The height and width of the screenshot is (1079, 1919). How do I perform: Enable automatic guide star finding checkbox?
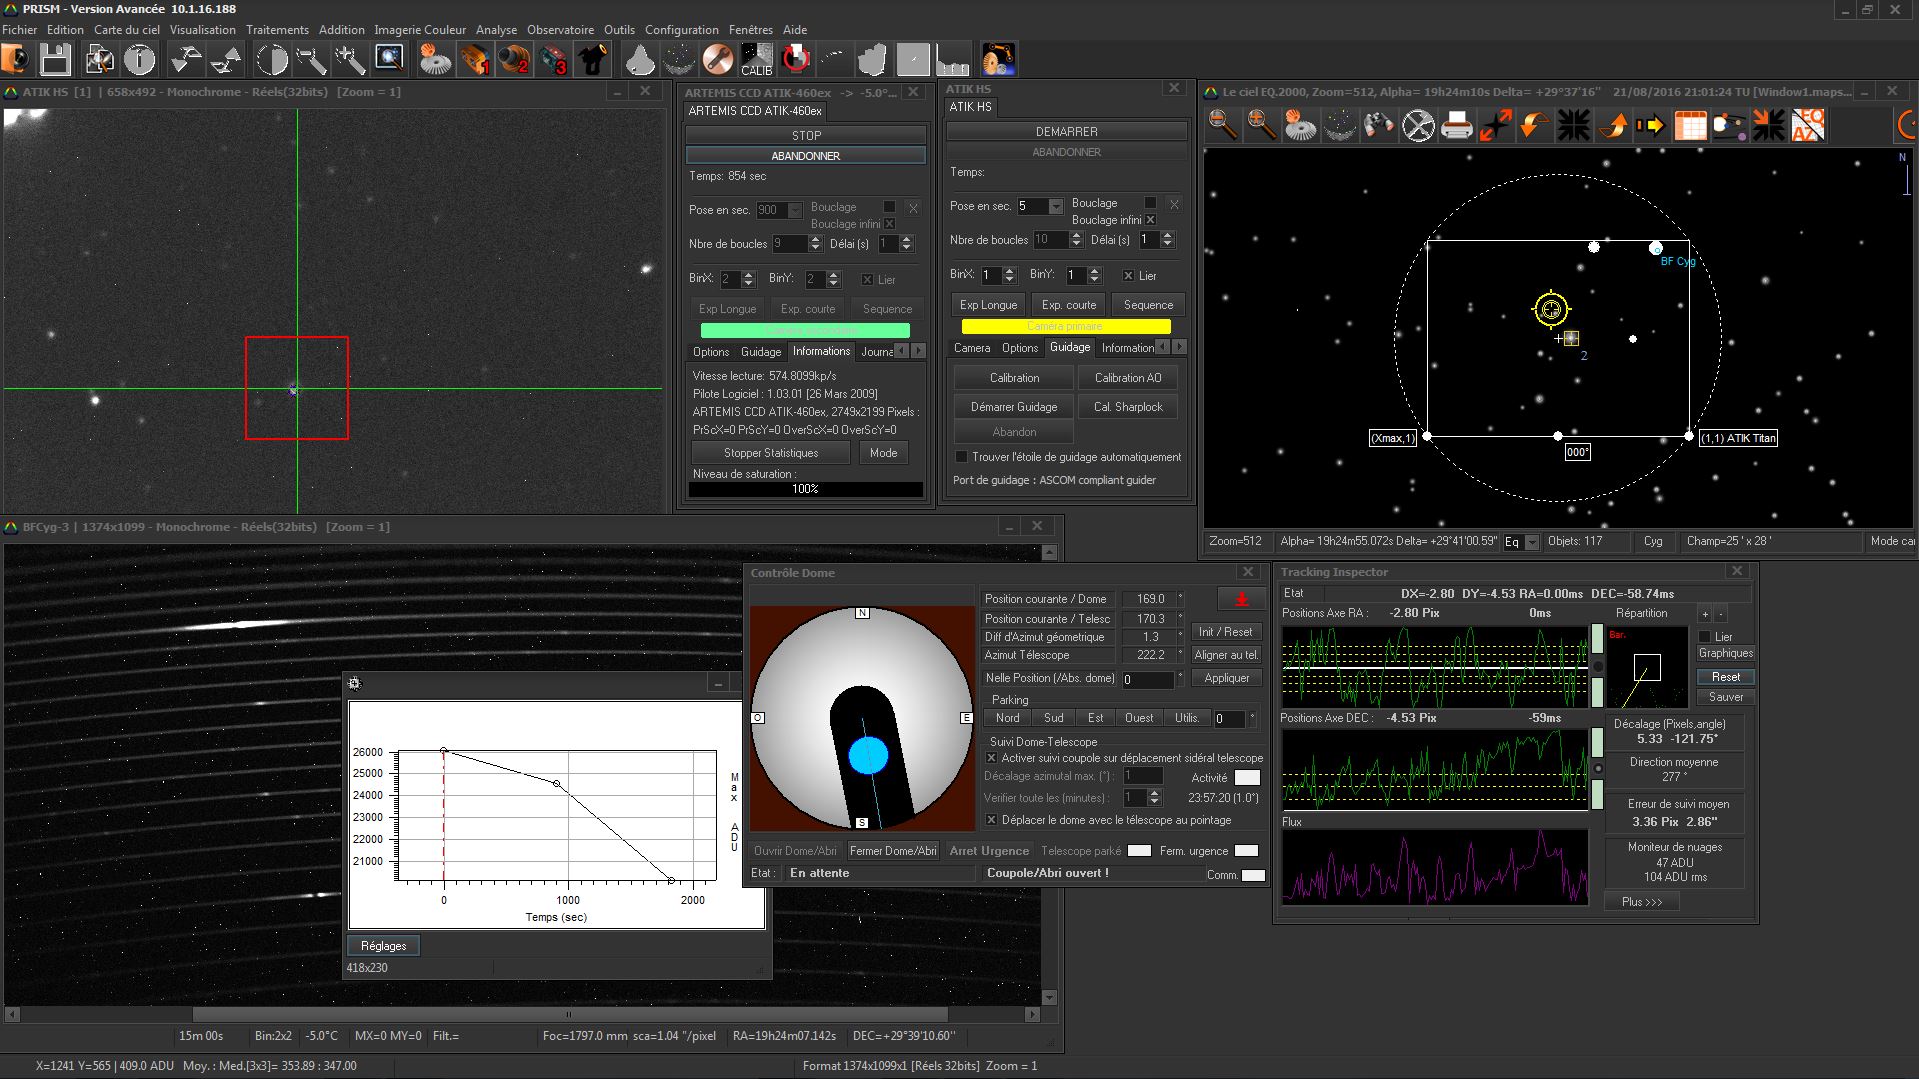pos(962,457)
